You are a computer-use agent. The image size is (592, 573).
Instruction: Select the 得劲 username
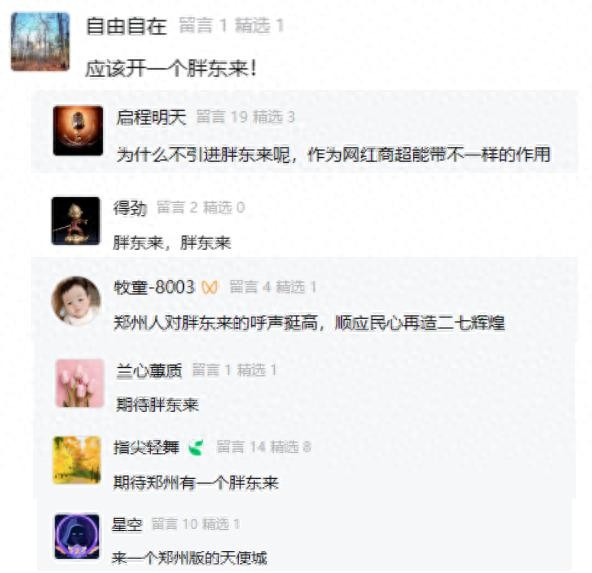tap(130, 208)
